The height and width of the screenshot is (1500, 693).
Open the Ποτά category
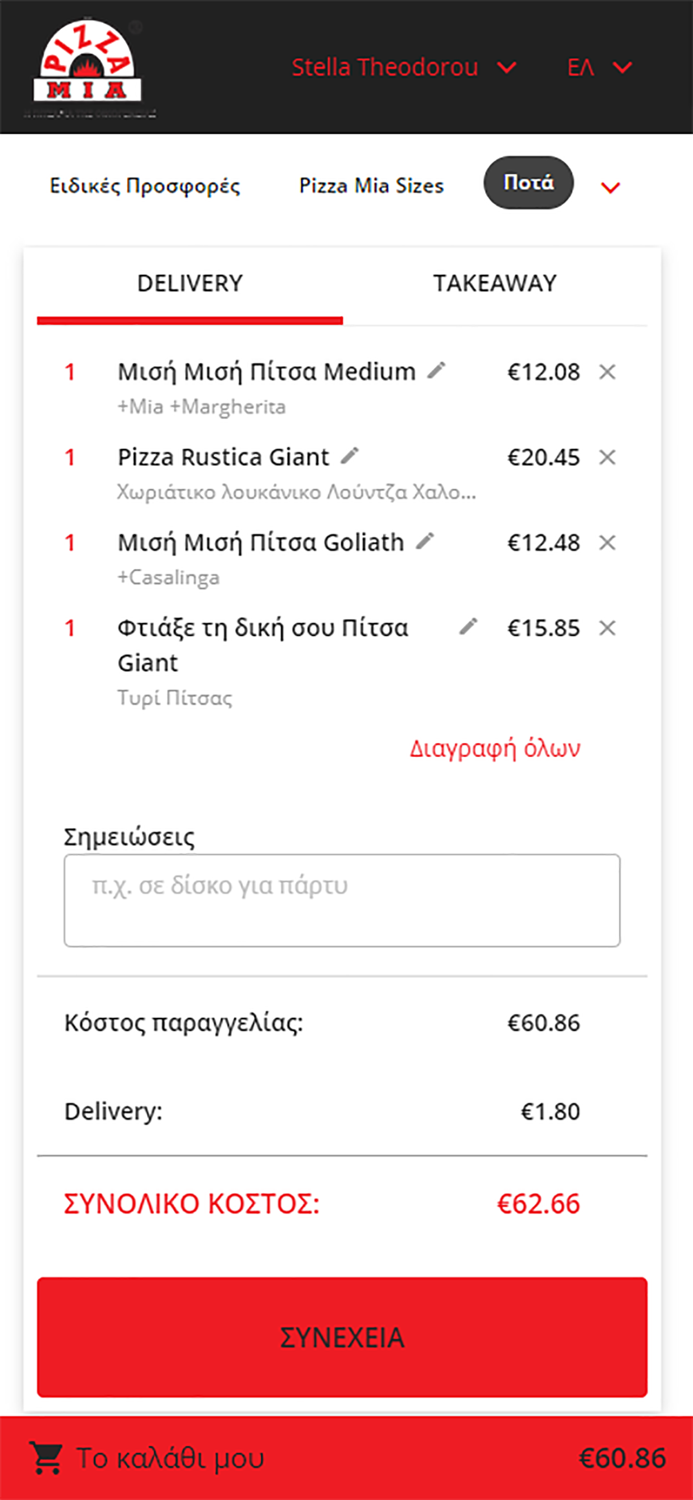pyautogui.click(x=528, y=184)
